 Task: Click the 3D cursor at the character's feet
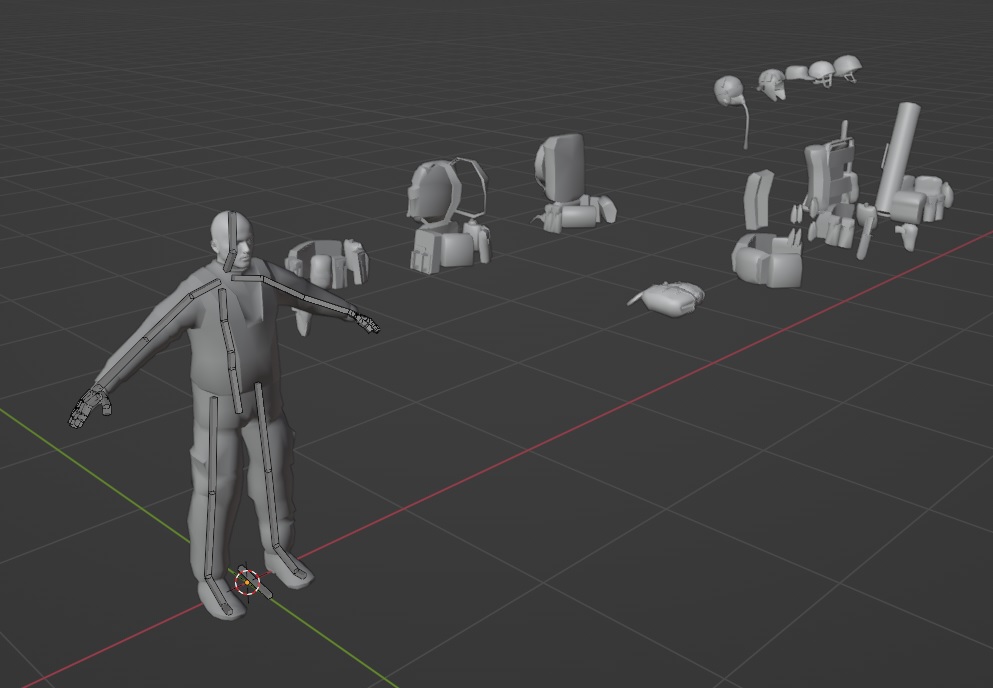click(247, 582)
